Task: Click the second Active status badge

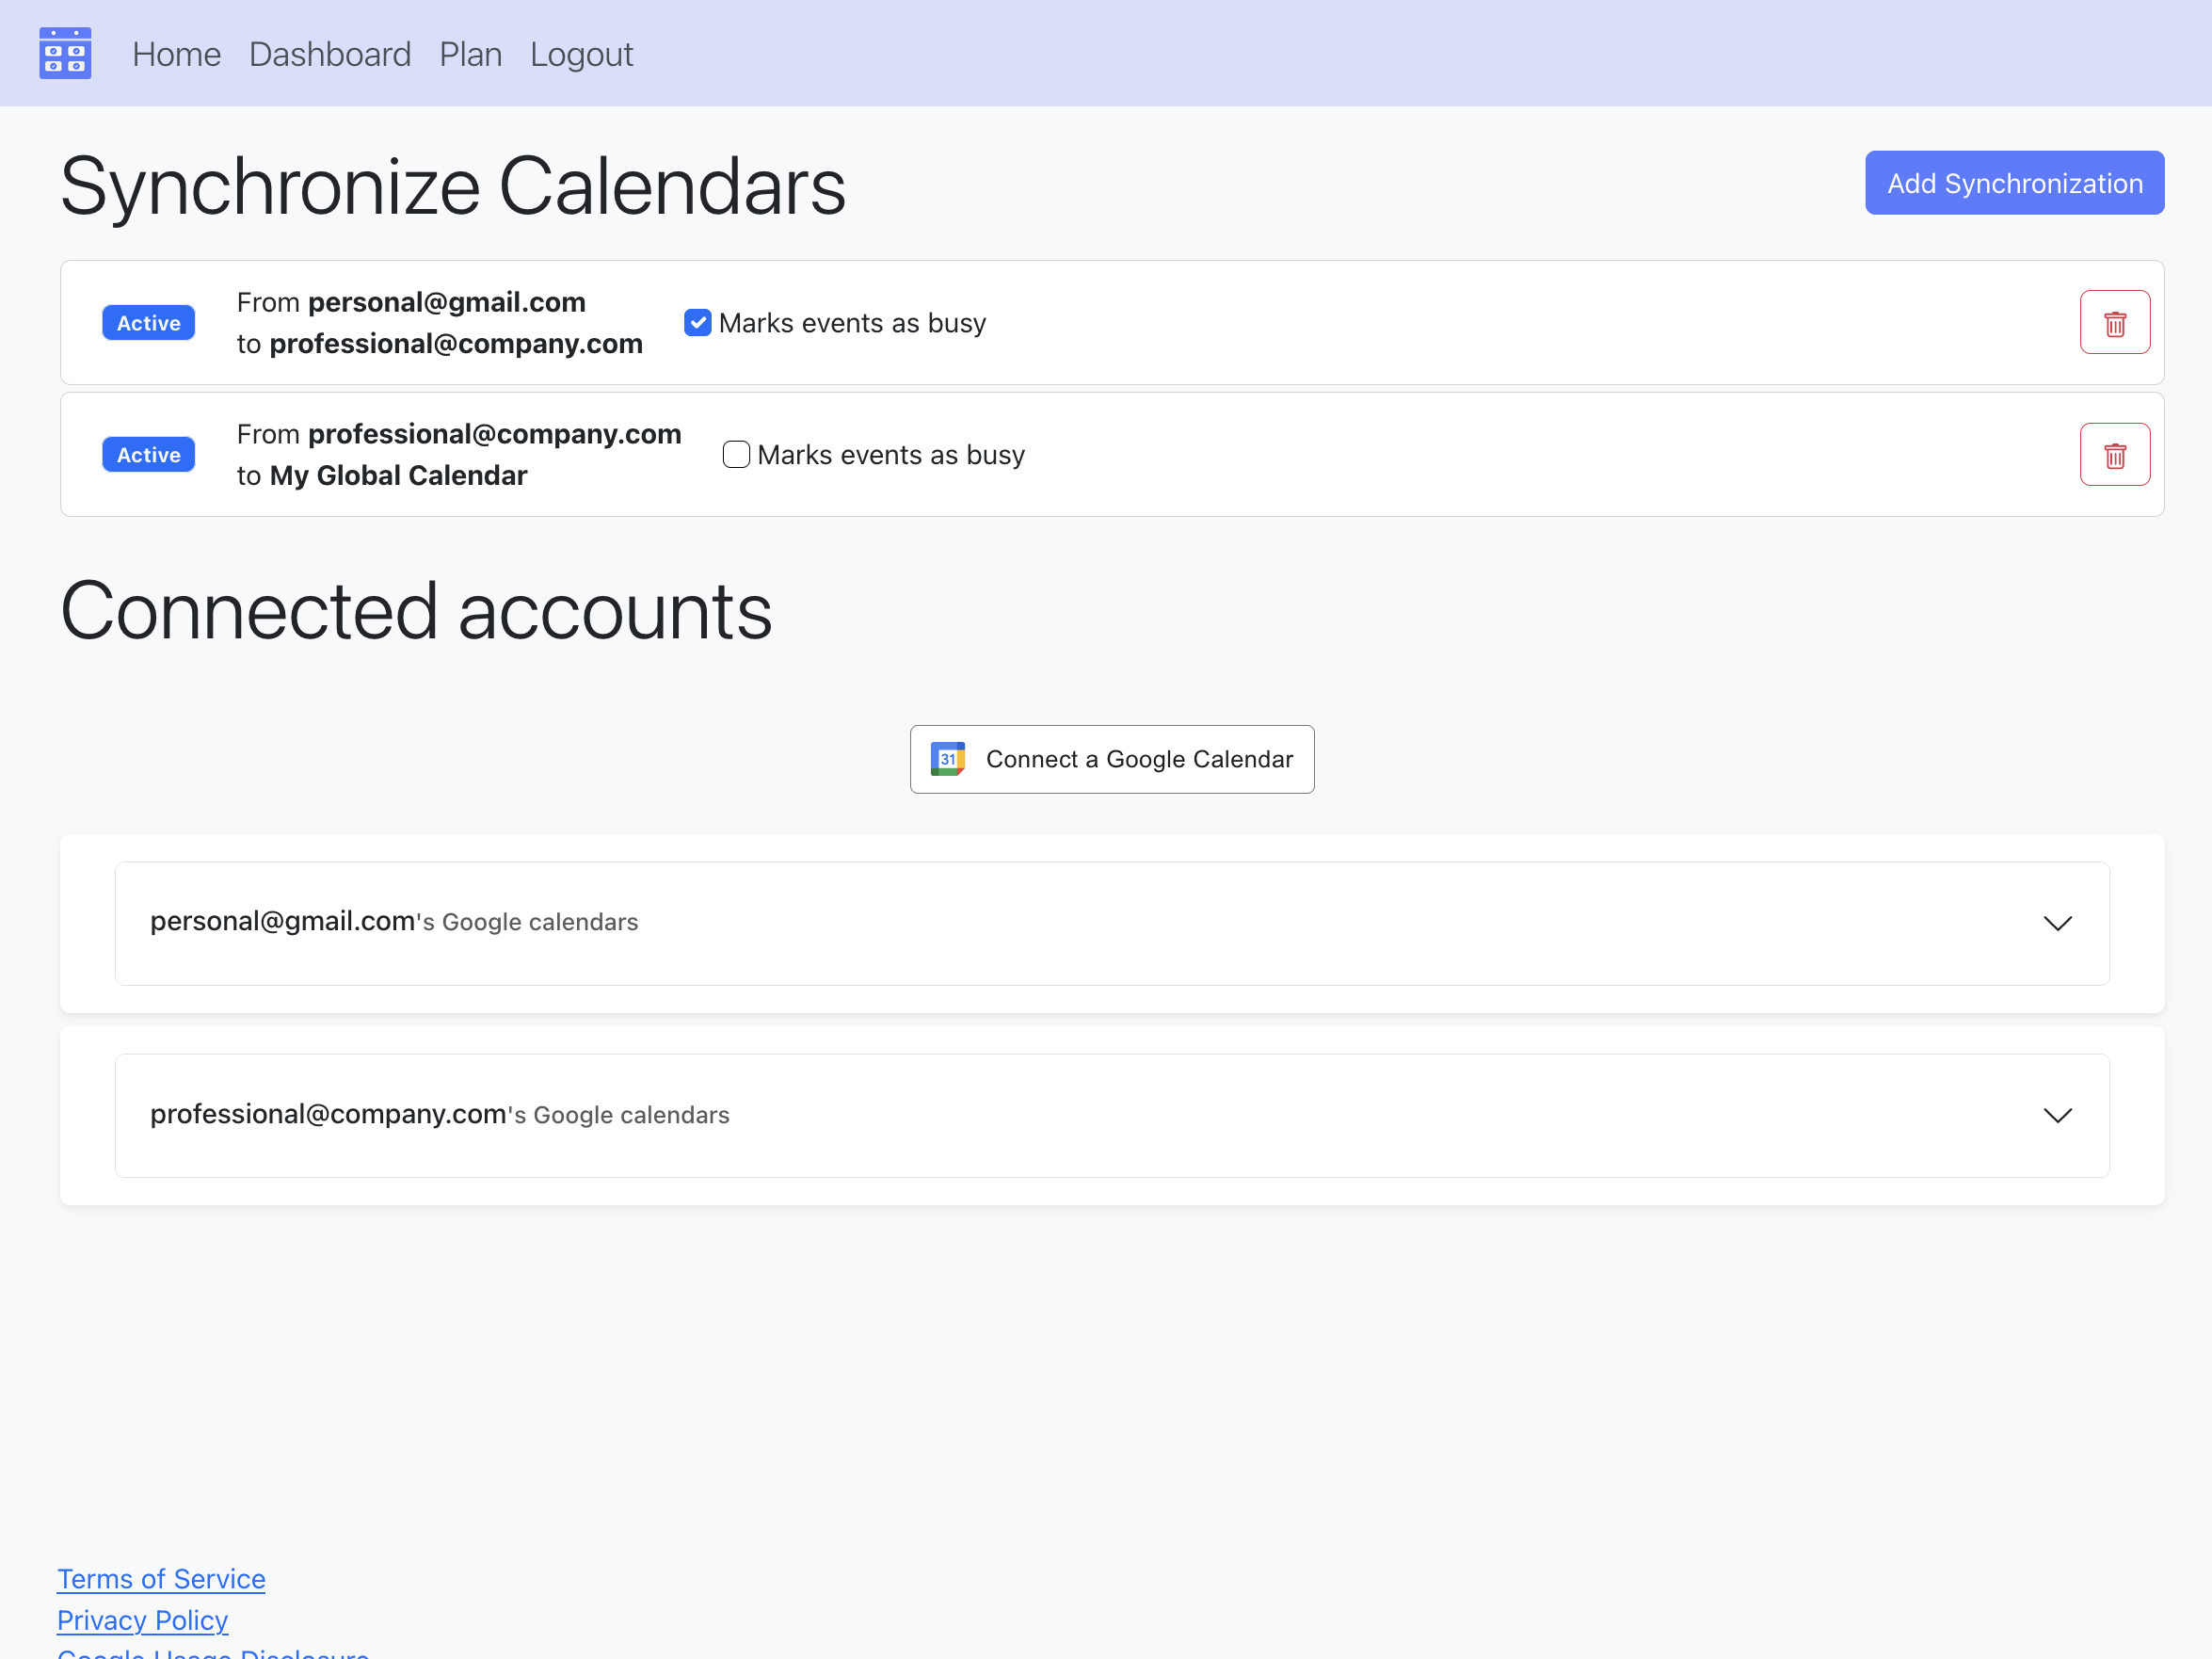Action: point(148,455)
